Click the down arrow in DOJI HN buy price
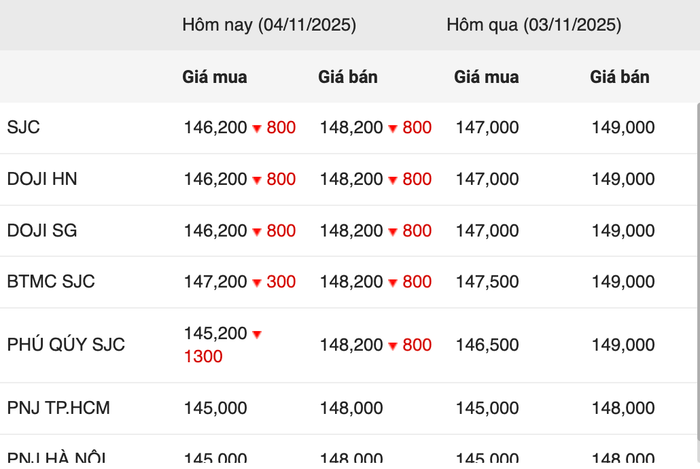This screenshot has height=469, width=700. coord(257,181)
